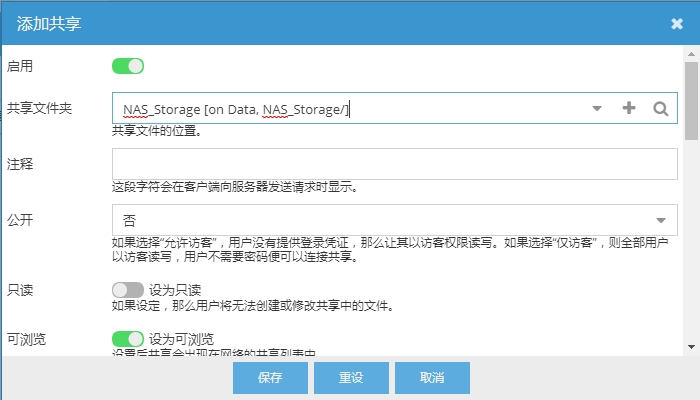Click the 可浏览 field label
The height and width of the screenshot is (400, 700).
coord(26,339)
